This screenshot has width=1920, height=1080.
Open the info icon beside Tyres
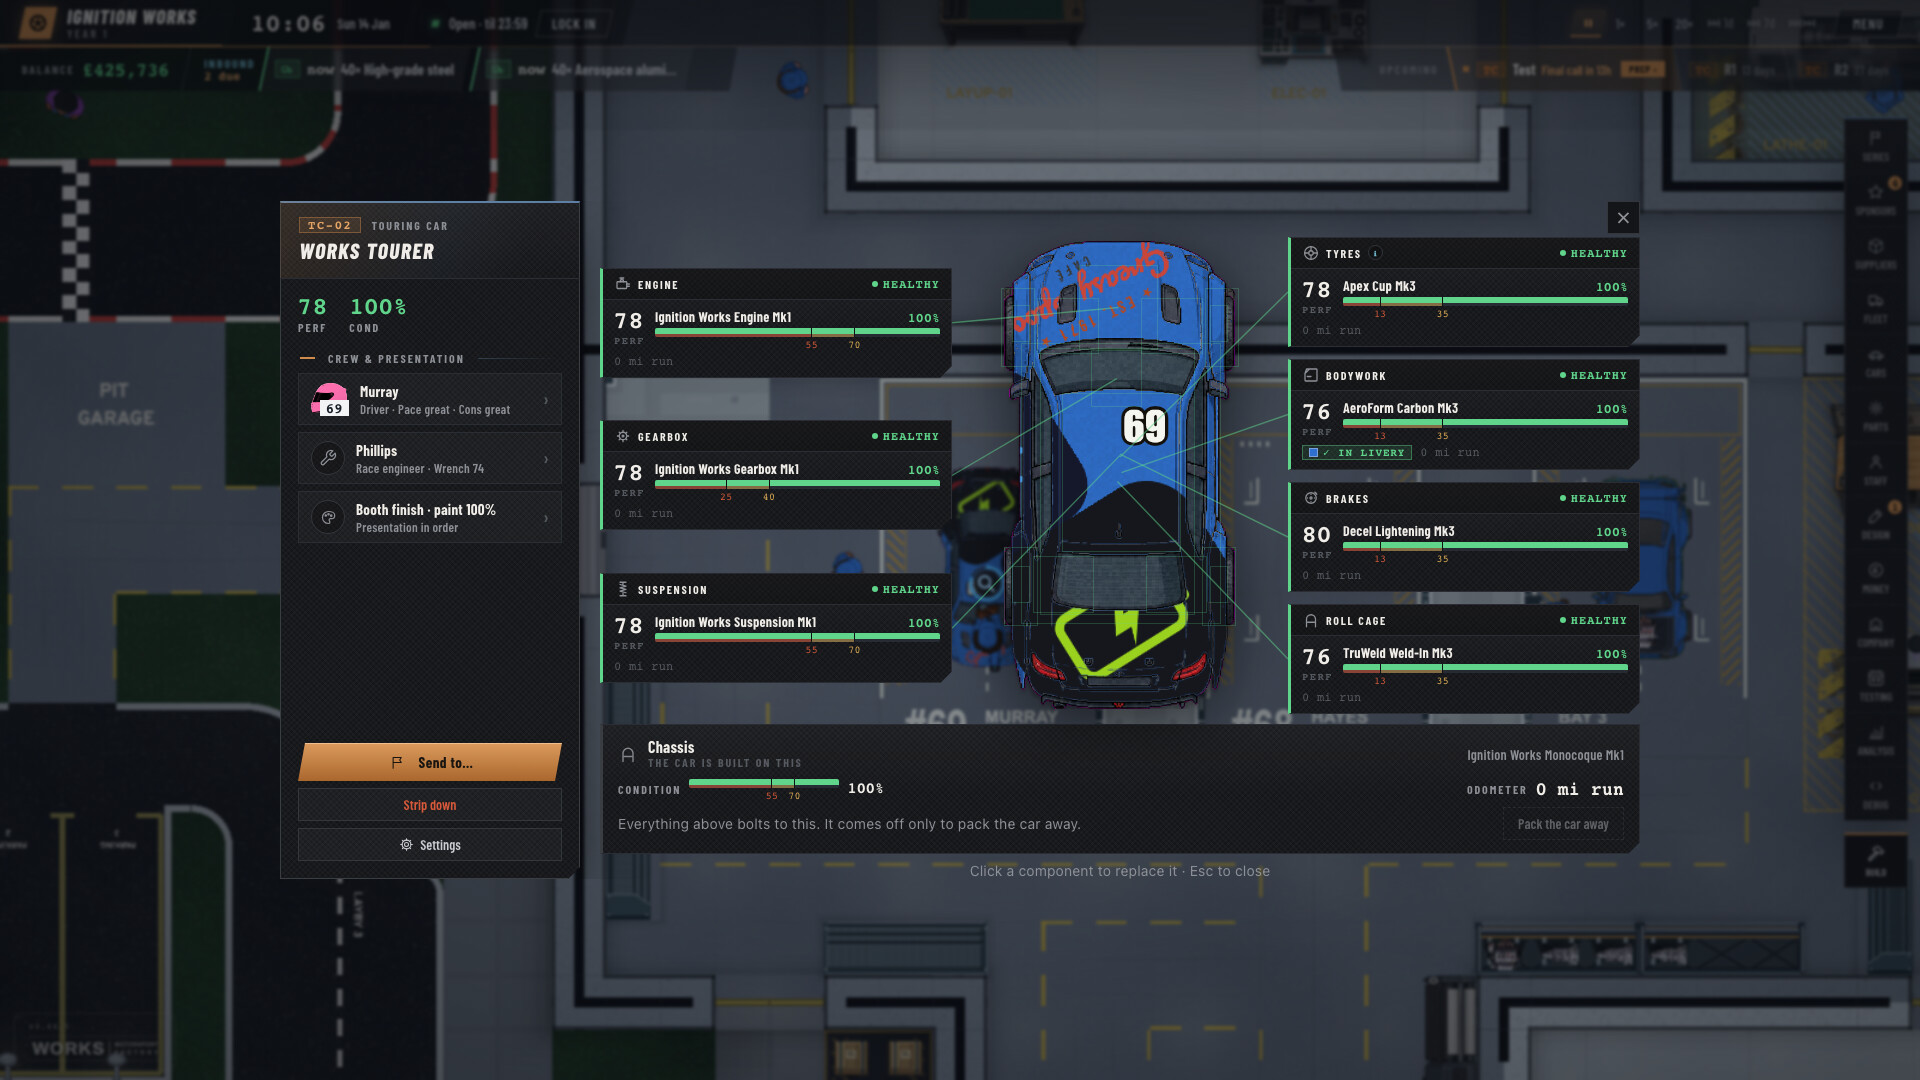[x=1375, y=253]
